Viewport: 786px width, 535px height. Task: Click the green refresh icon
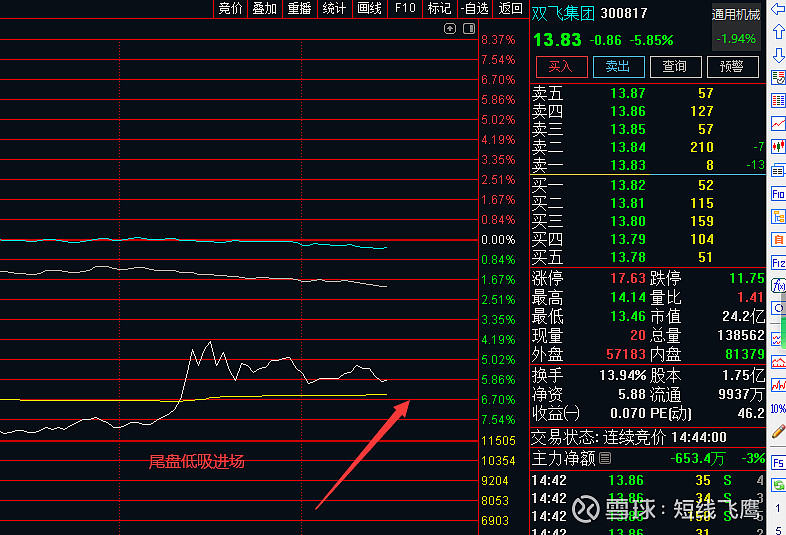(778, 485)
